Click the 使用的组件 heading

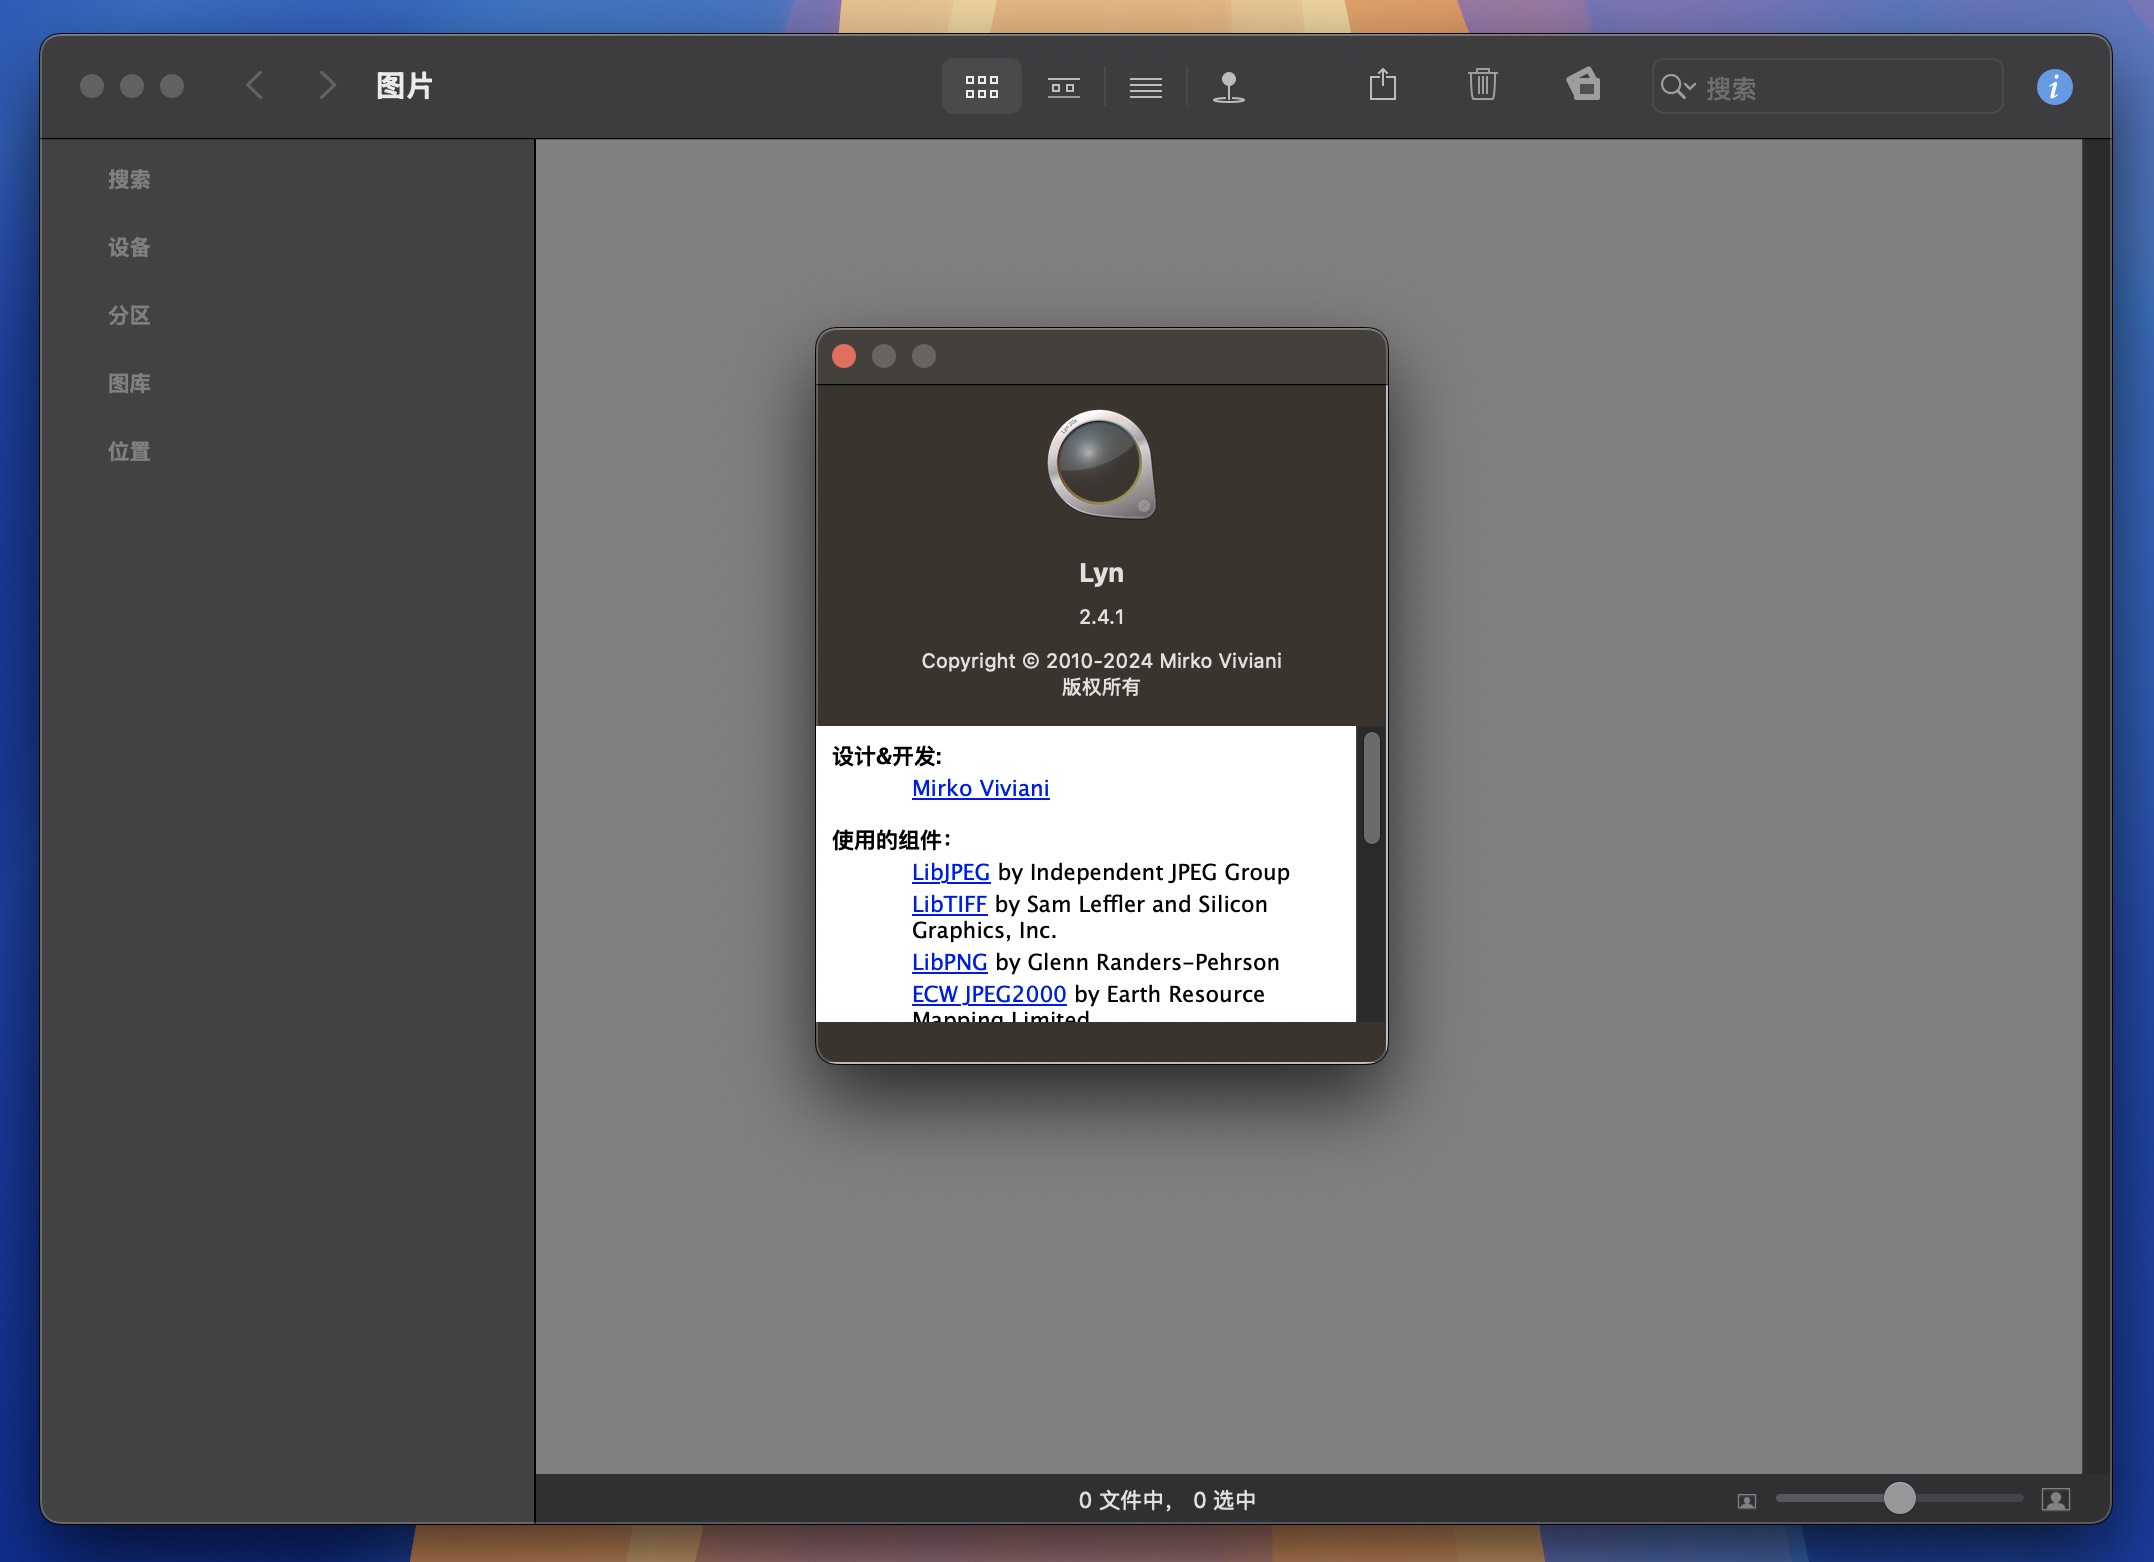[890, 840]
